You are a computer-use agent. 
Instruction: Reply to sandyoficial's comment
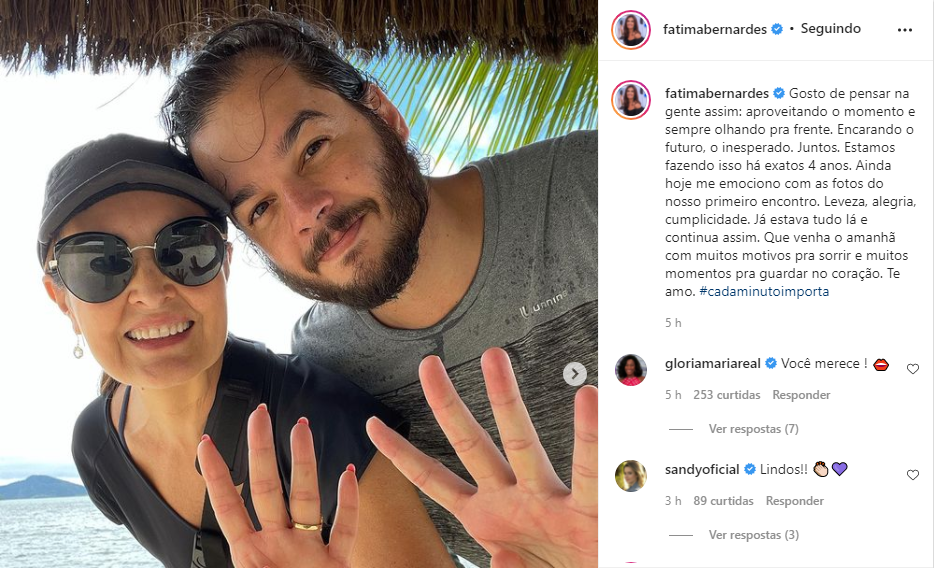click(795, 501)
